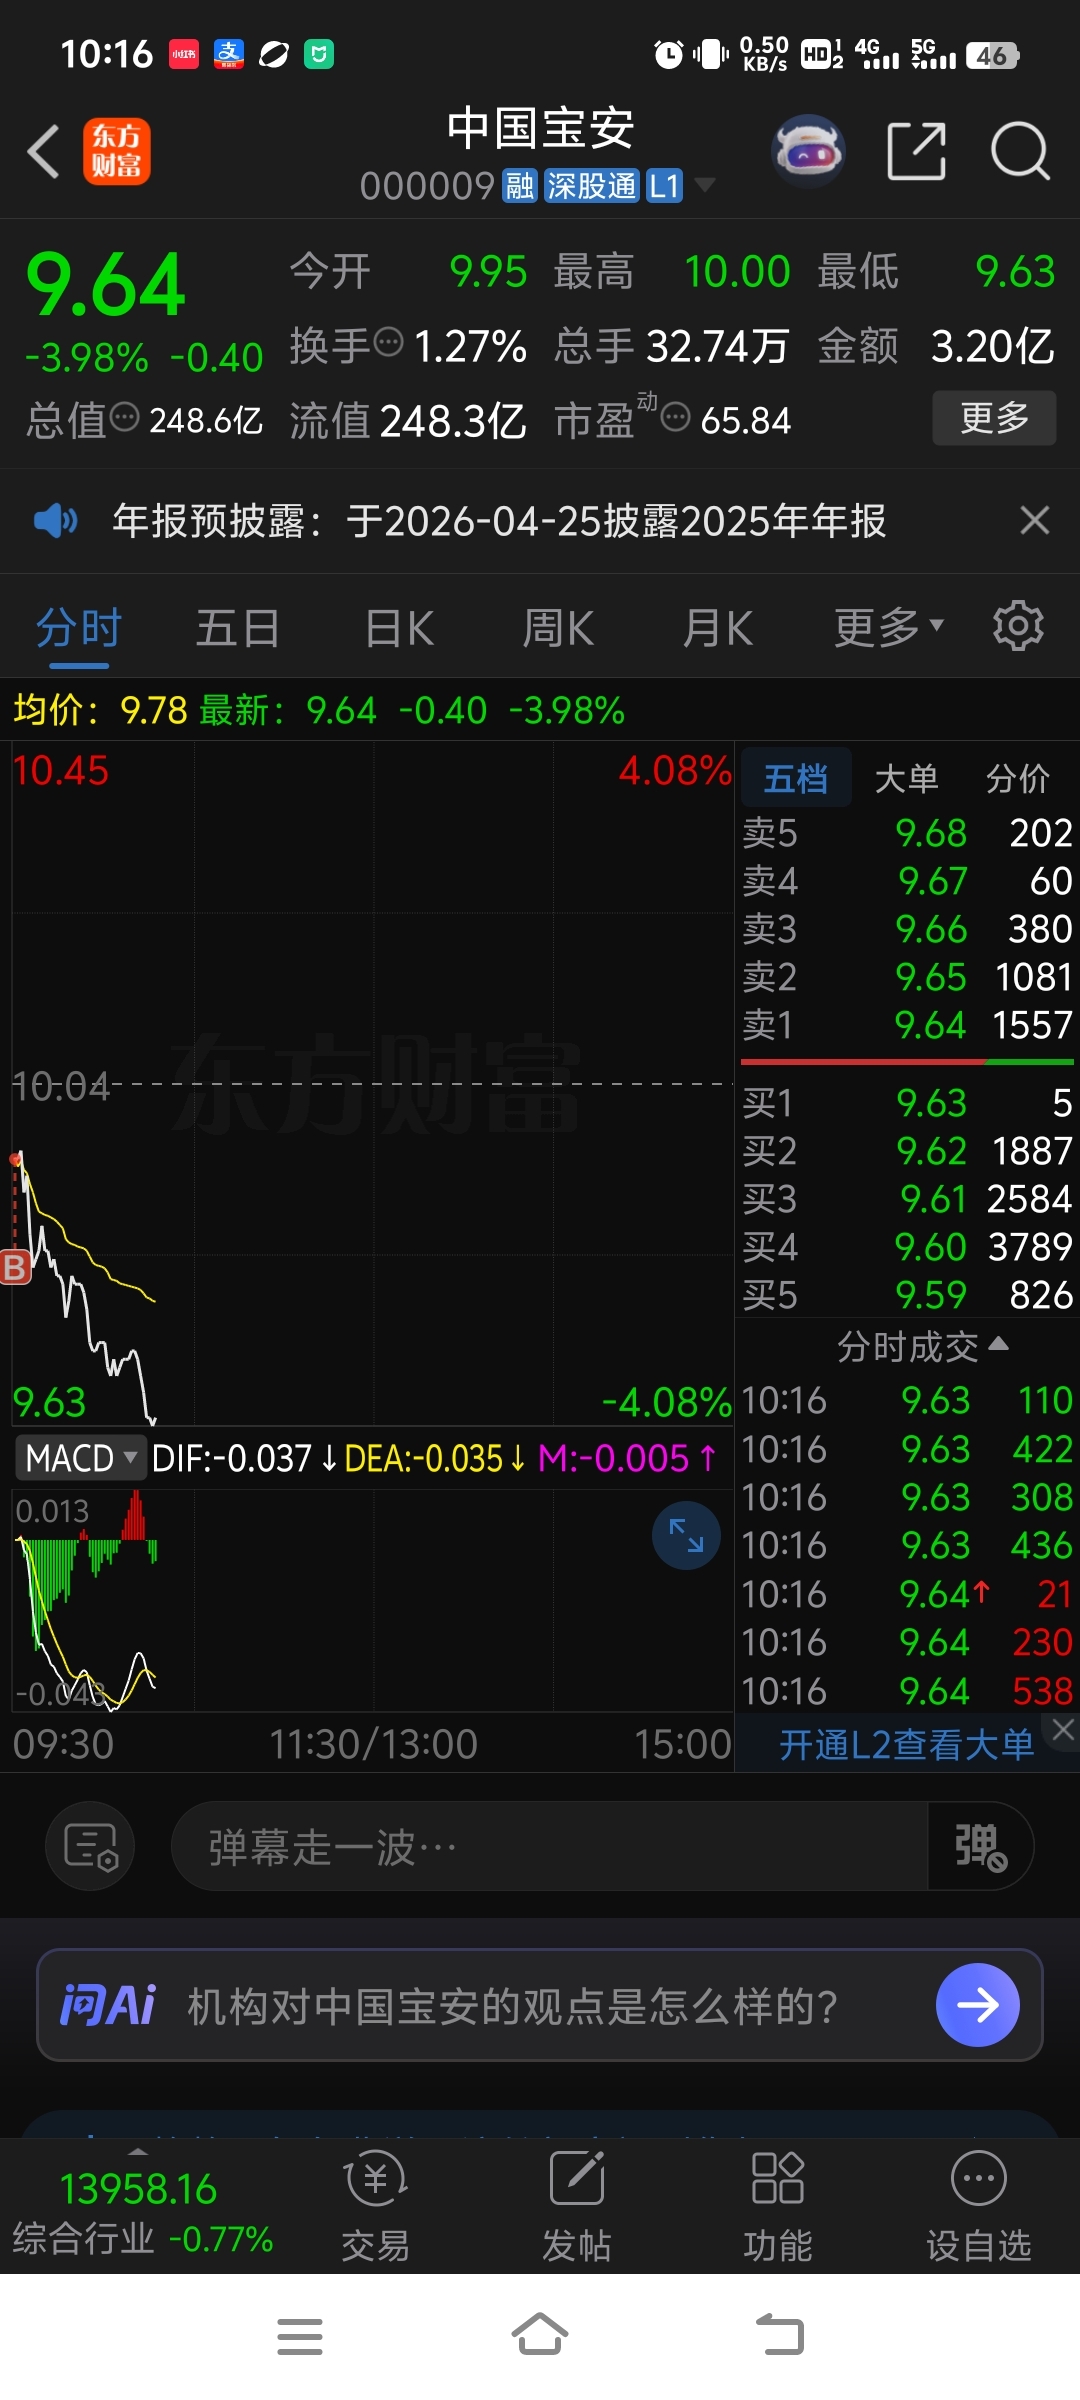Screen dimensions: 1080x2400
Task: Open the robot AI assistant avatar
Action: (x=808, y=152)
